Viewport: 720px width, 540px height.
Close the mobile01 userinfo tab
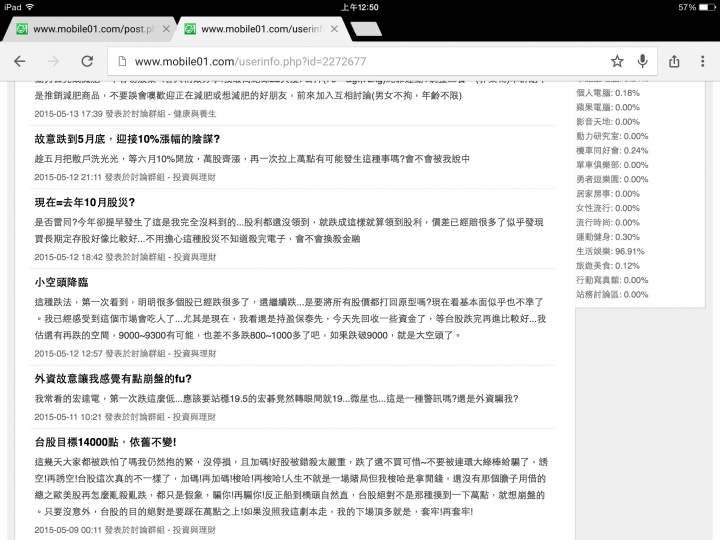(x=334, y=29)
